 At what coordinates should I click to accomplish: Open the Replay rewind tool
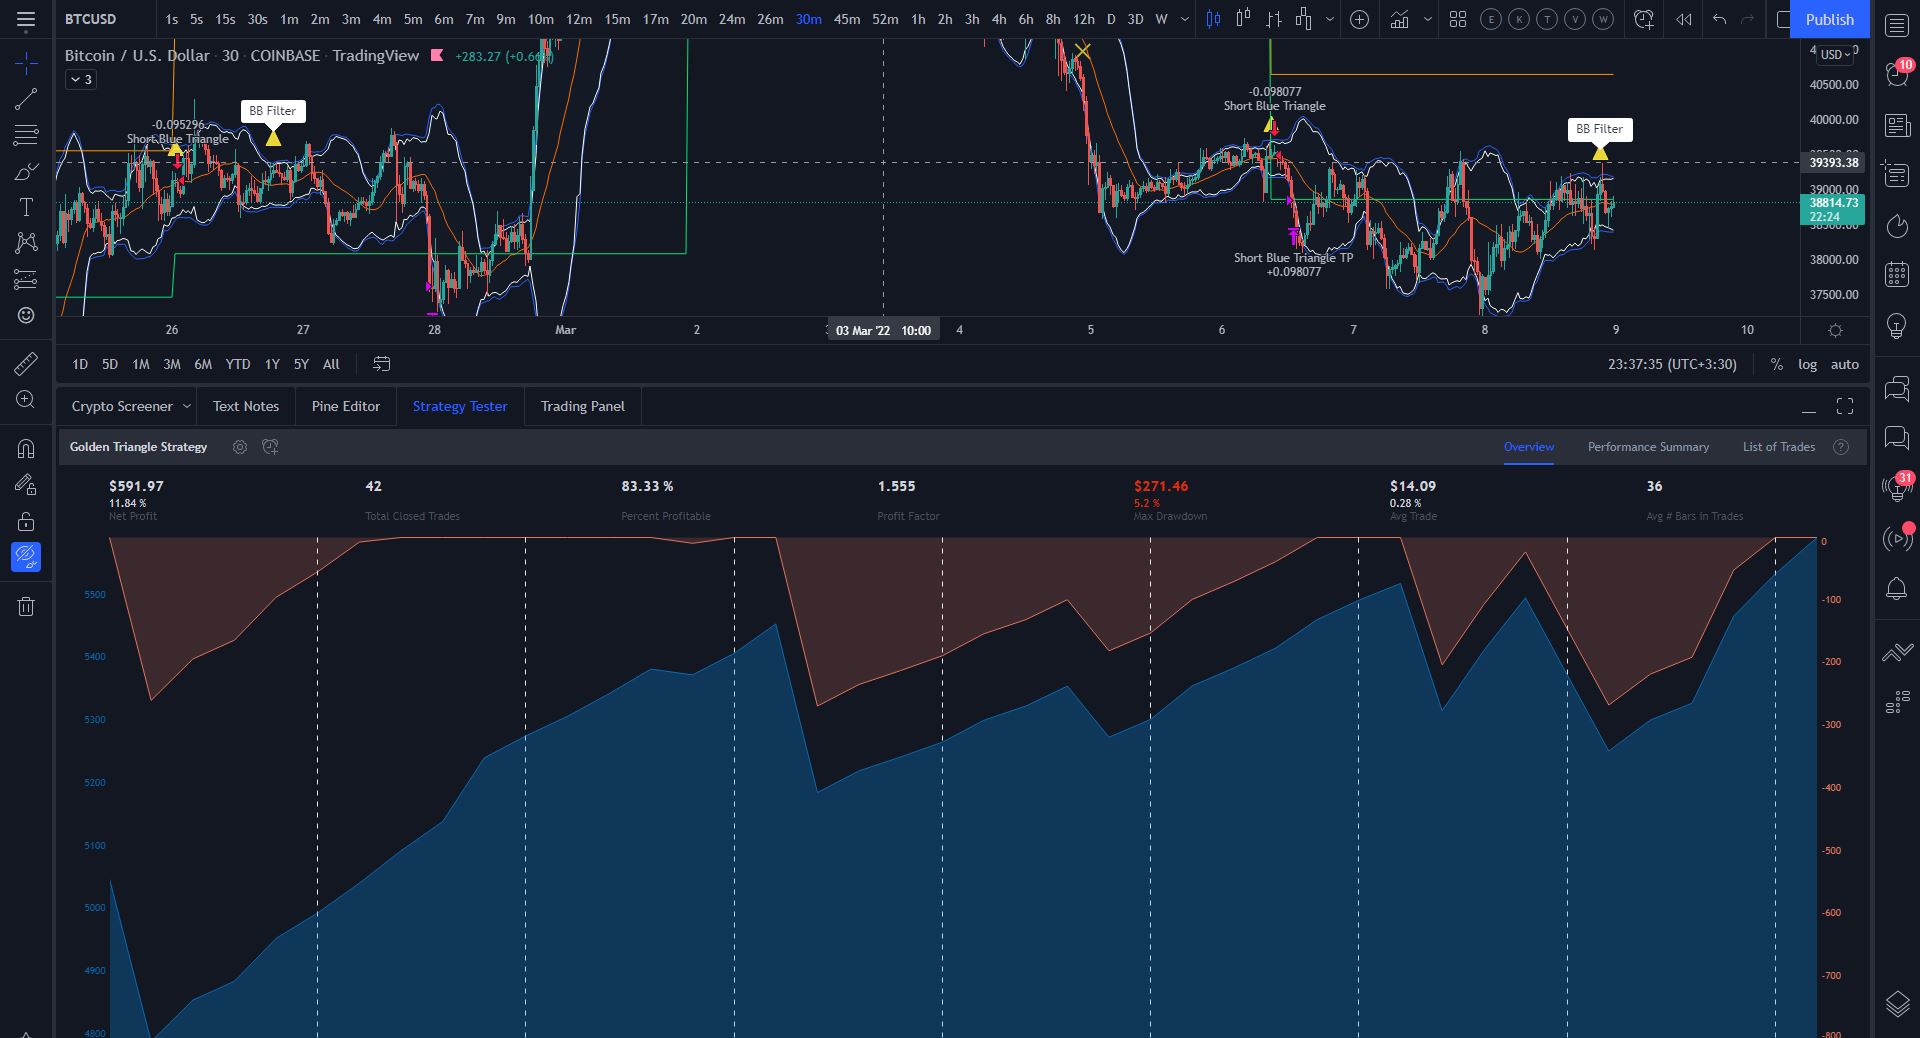(x=1684, y=19)
